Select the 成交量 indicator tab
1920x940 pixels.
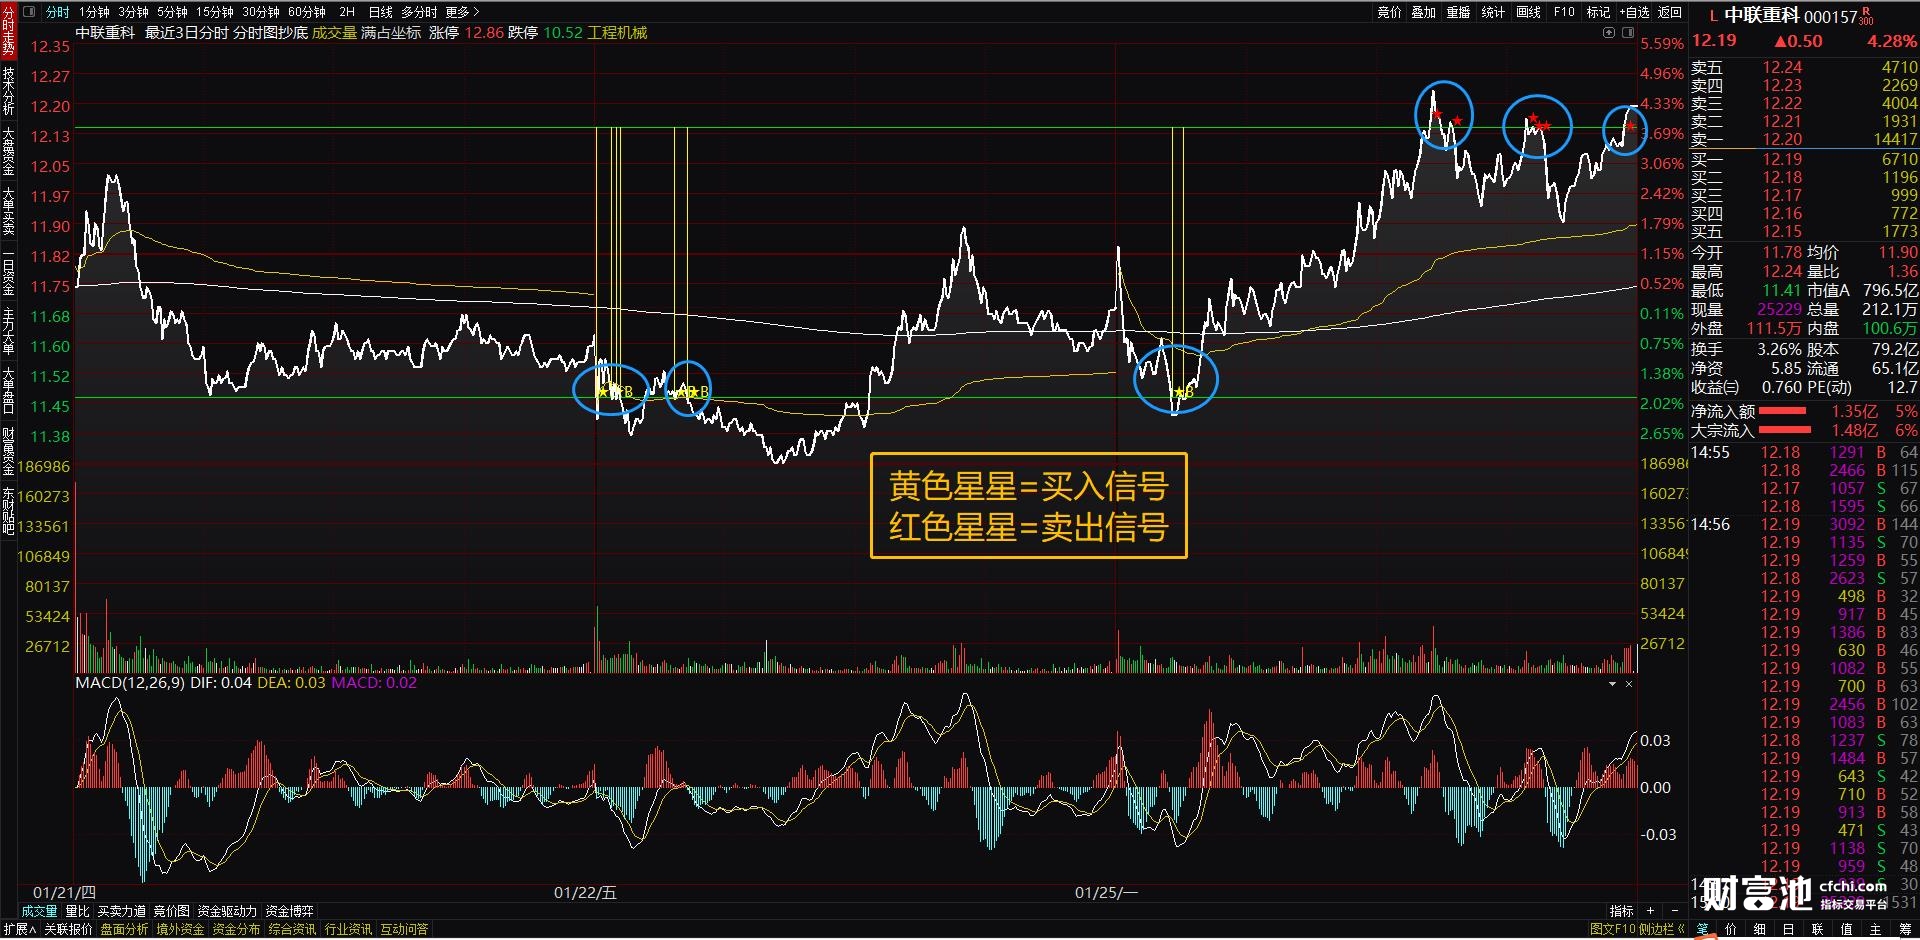(x=40, y=911)
